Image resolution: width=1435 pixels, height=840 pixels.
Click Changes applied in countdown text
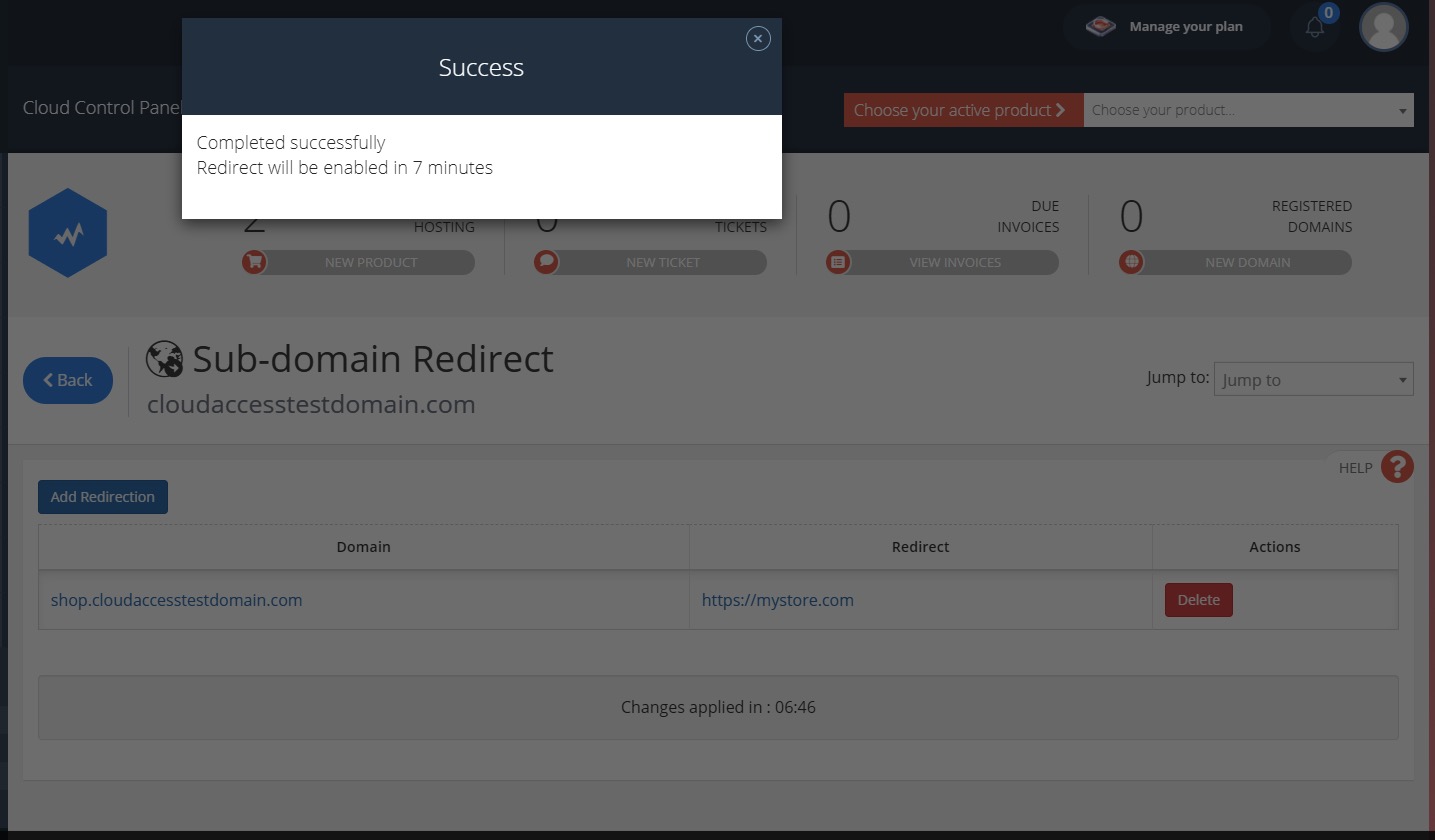coord(718,707)
